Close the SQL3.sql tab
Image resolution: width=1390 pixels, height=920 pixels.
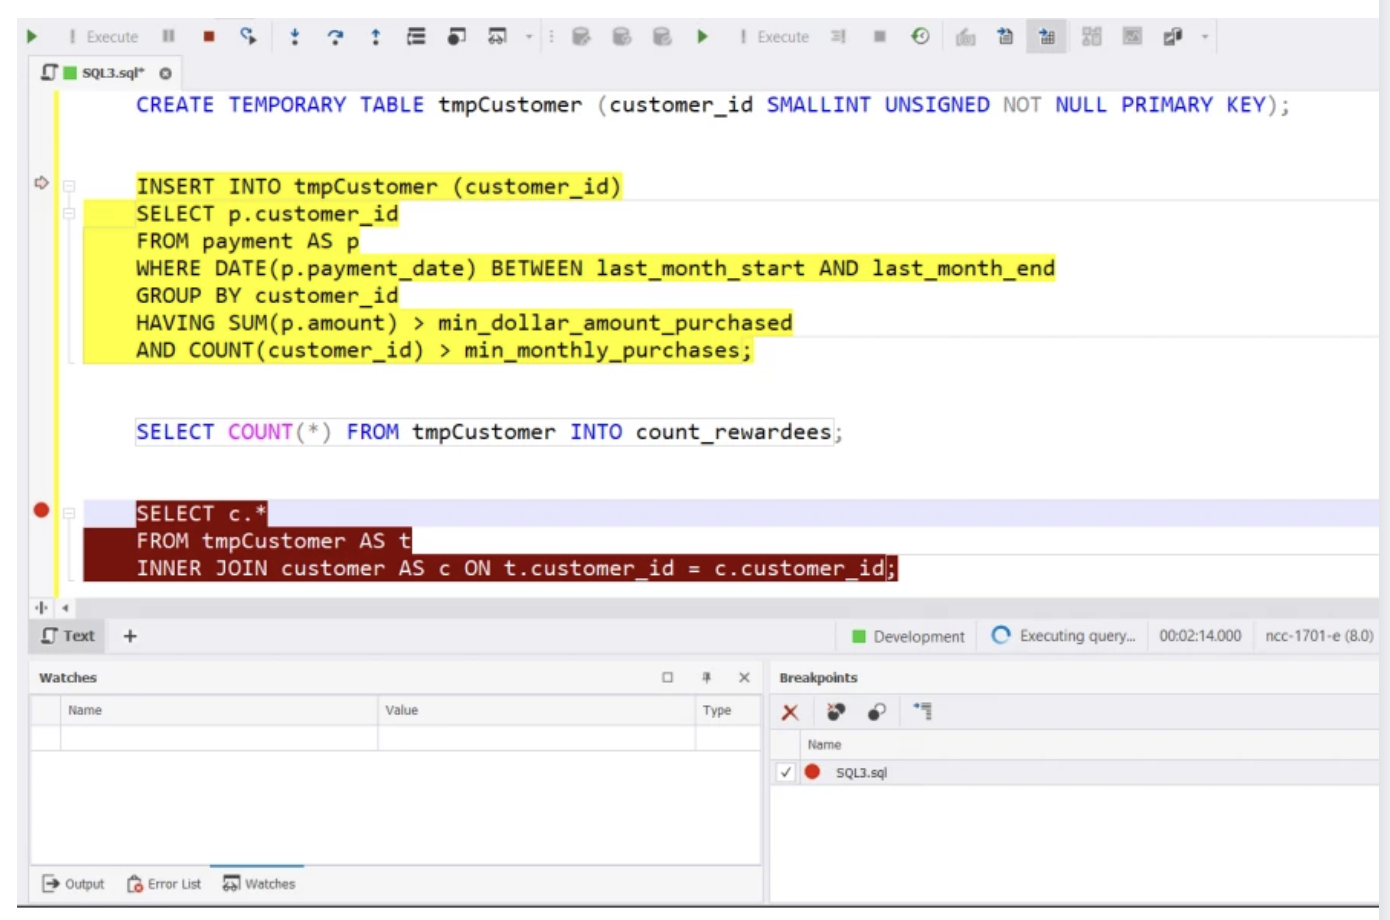tap(165, 73)
